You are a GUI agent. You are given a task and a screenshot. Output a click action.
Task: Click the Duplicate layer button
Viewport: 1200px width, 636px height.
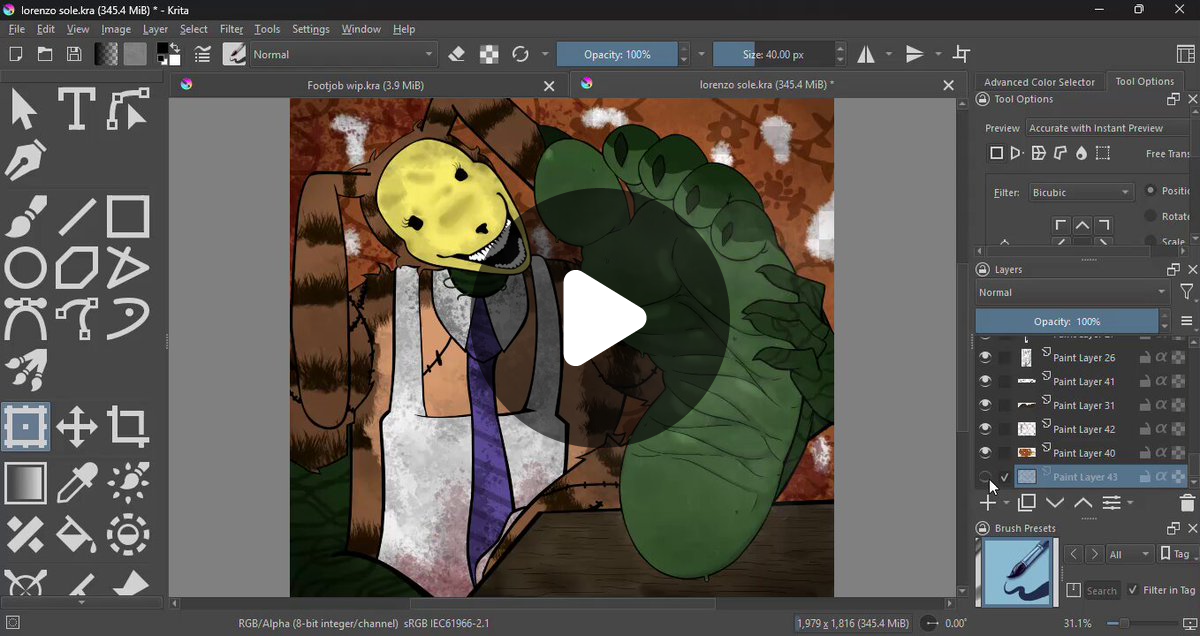(x=1027, y=503)
